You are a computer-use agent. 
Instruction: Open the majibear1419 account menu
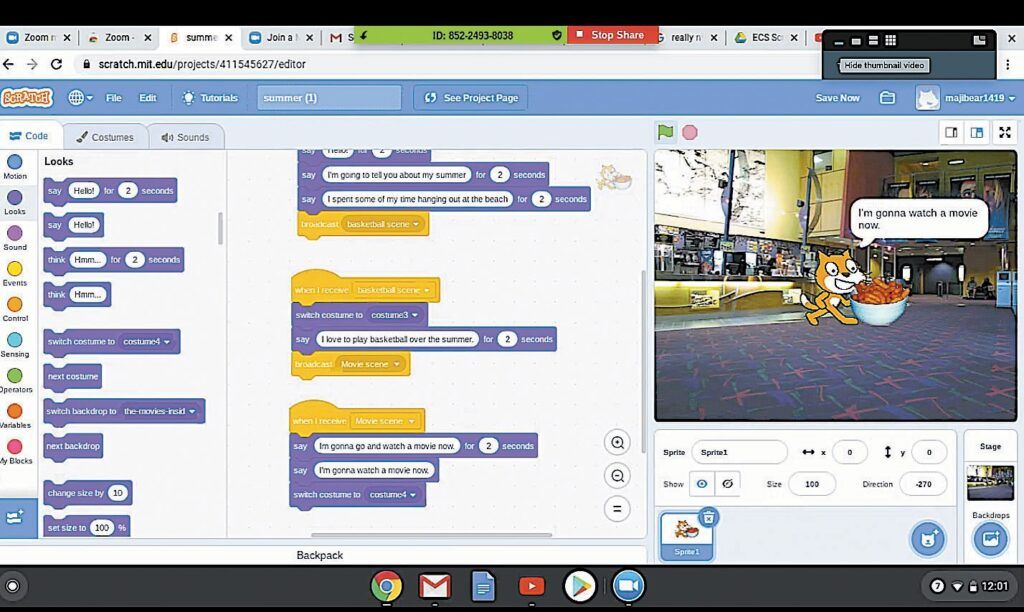966,98
